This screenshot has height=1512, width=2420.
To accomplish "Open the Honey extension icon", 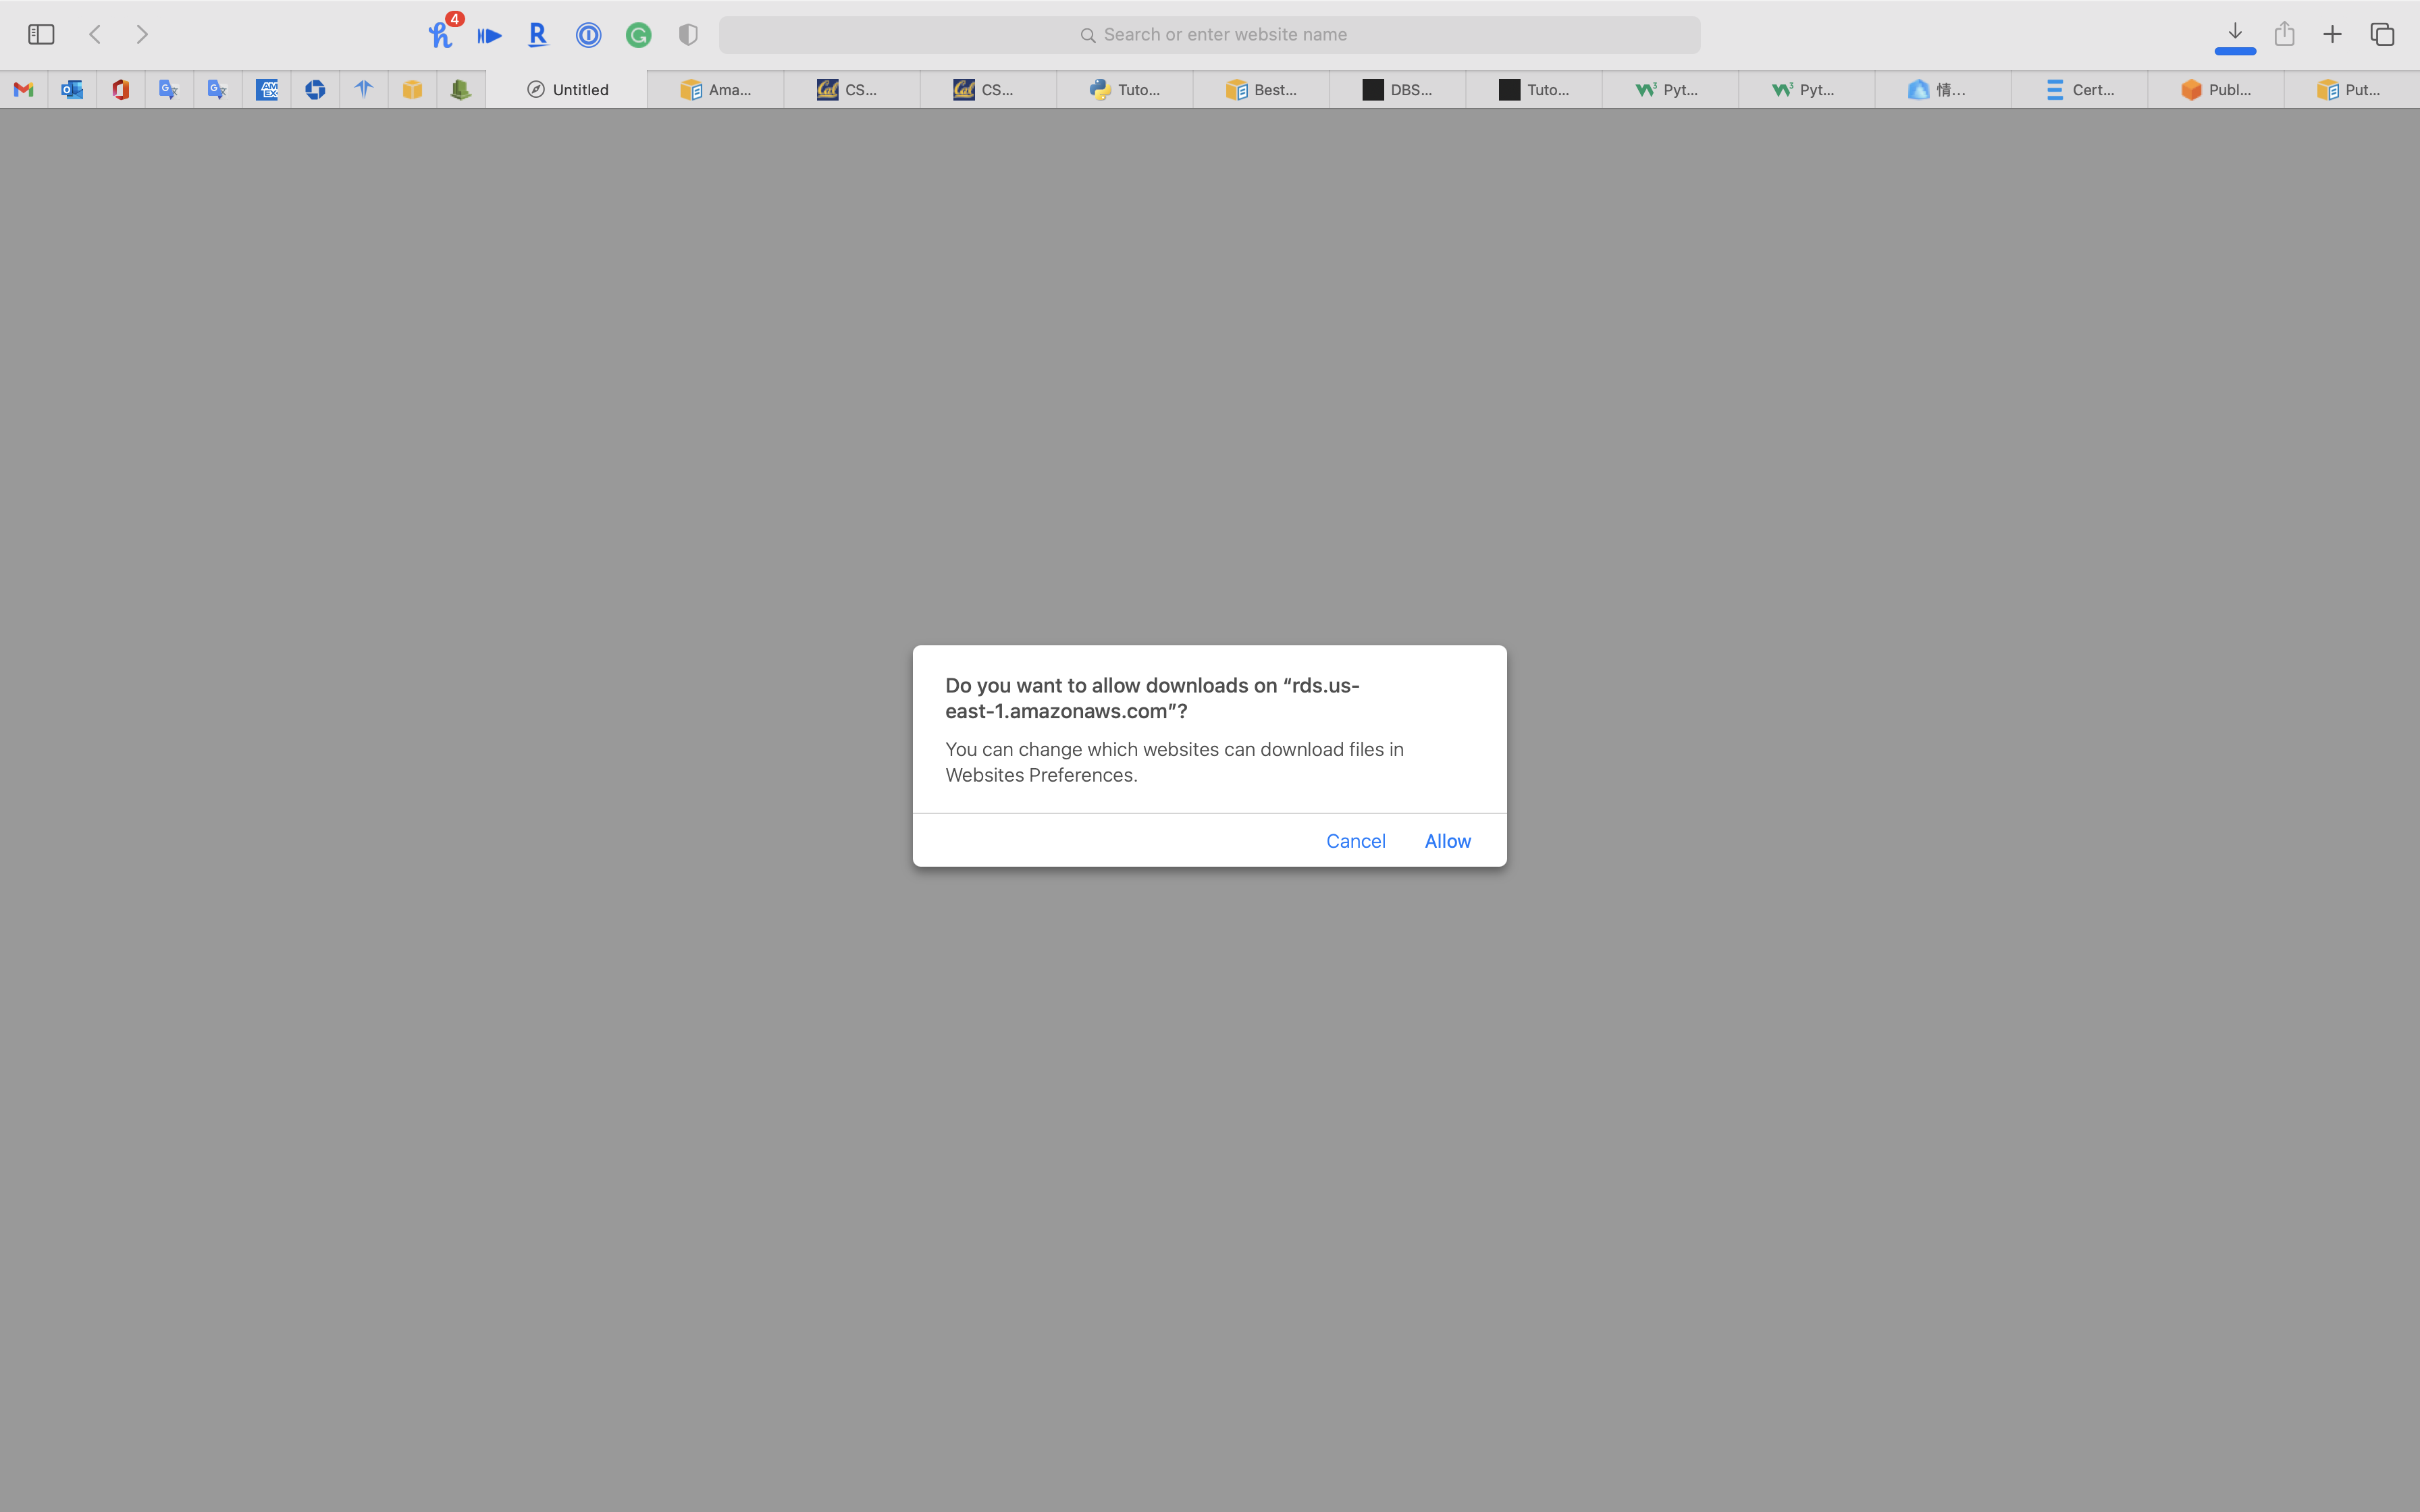I will click(x=440, y=35).
